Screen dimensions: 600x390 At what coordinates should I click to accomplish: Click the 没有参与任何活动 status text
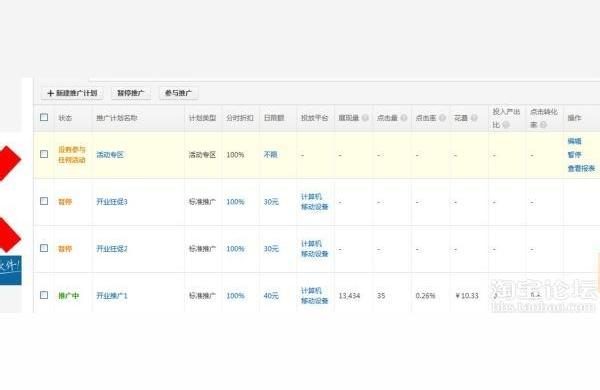point(72,155)
